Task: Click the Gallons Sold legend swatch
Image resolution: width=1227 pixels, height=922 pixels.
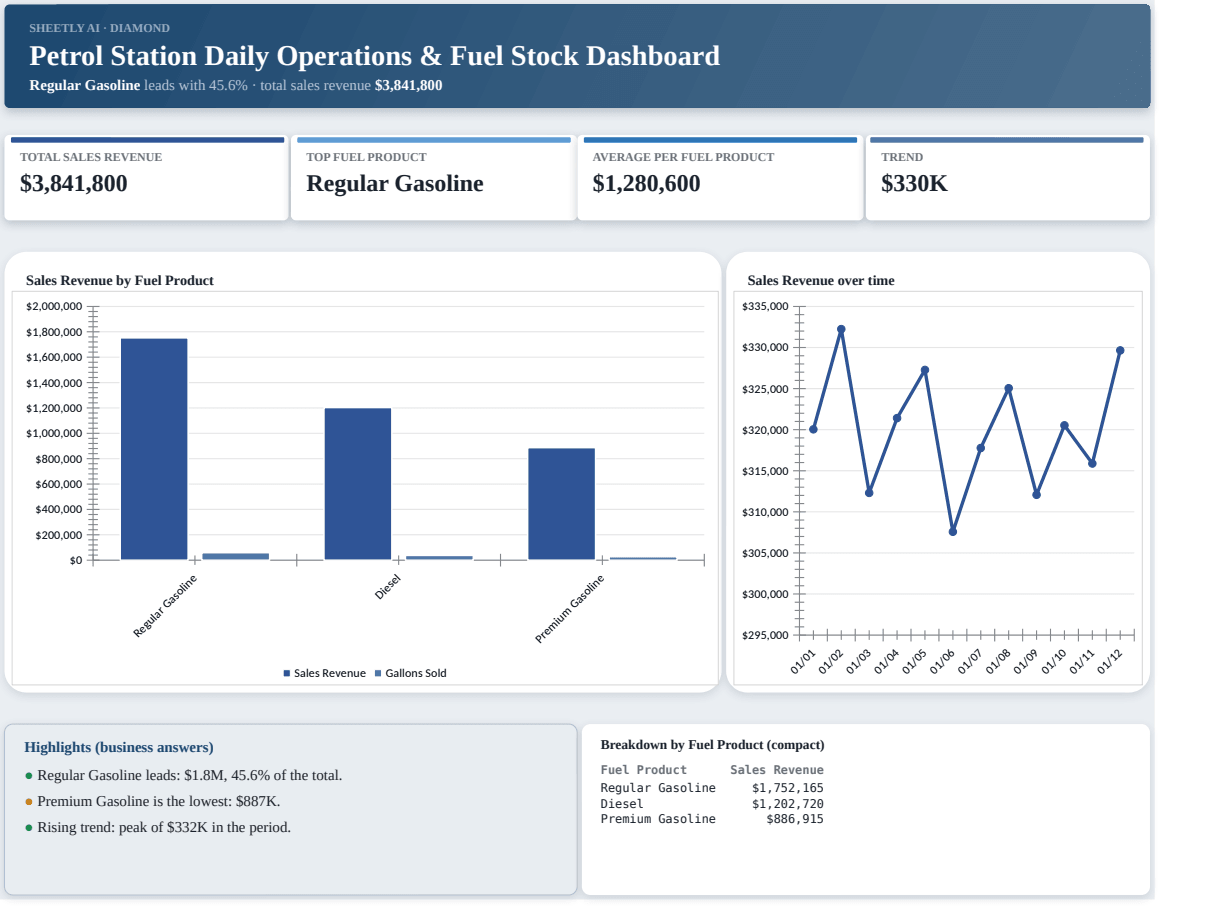Action: 378,673
